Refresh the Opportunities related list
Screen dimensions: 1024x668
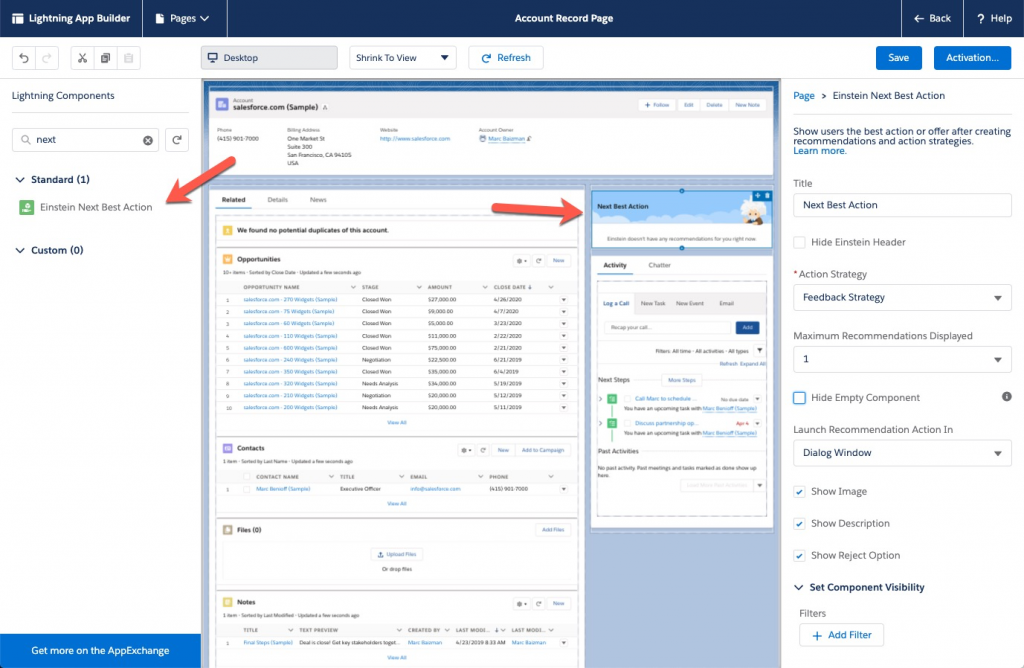point(539,261)
